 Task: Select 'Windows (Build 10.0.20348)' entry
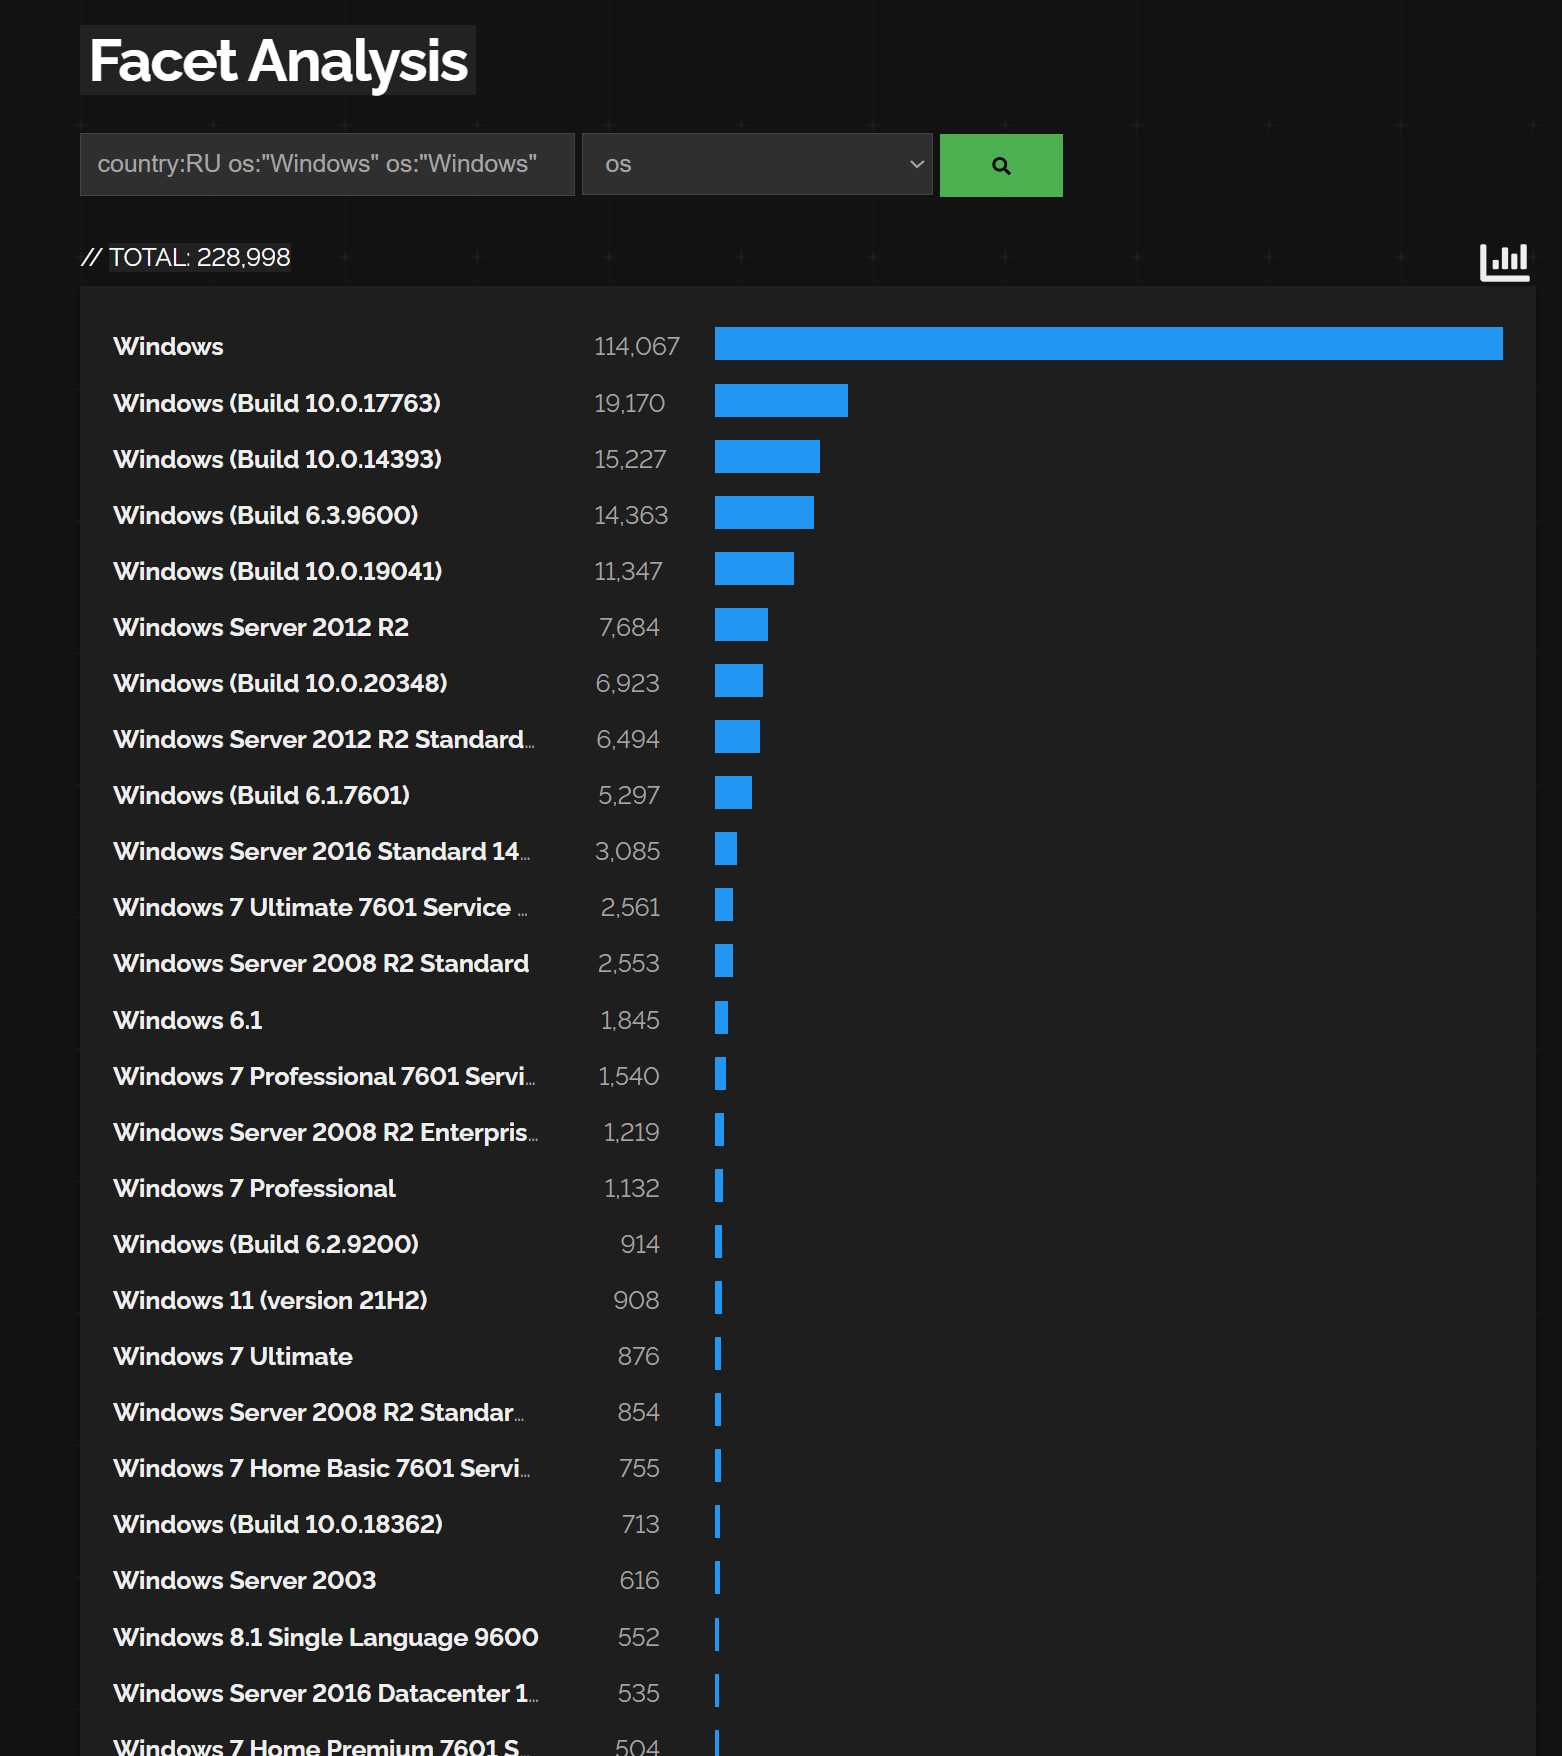point(280,683)
